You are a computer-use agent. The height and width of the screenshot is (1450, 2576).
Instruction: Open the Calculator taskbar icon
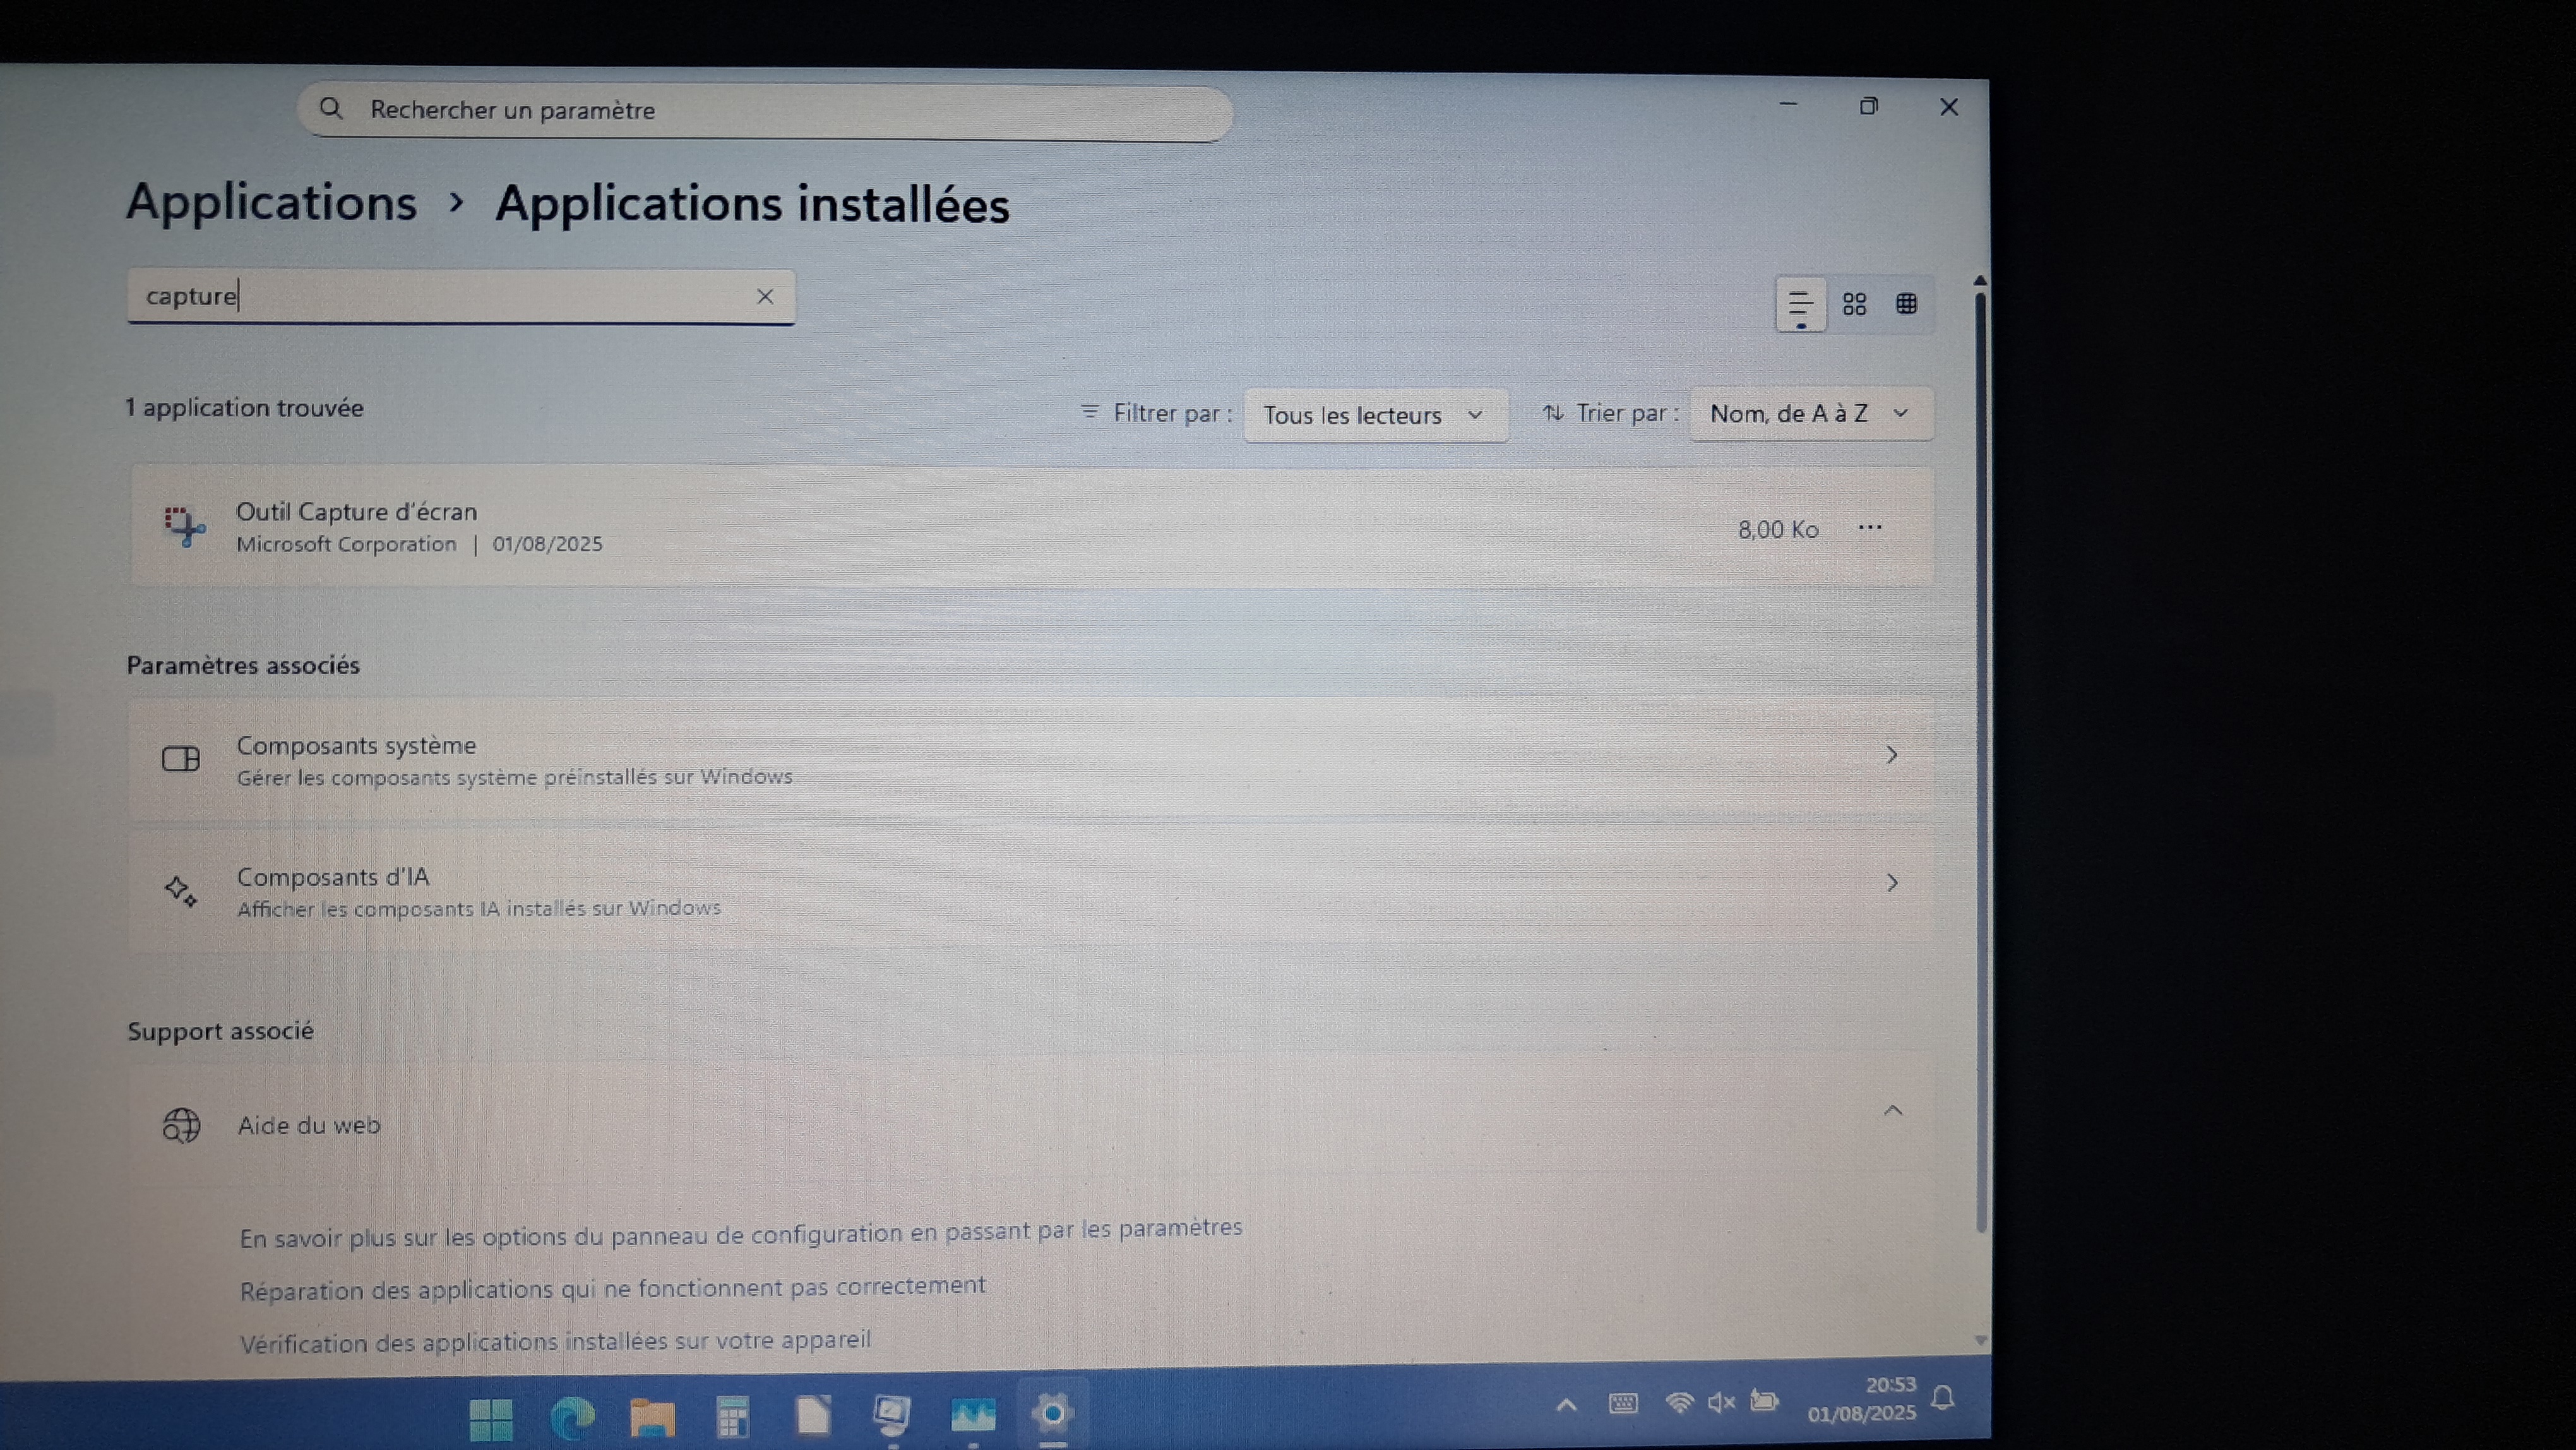pos(733,1416)
